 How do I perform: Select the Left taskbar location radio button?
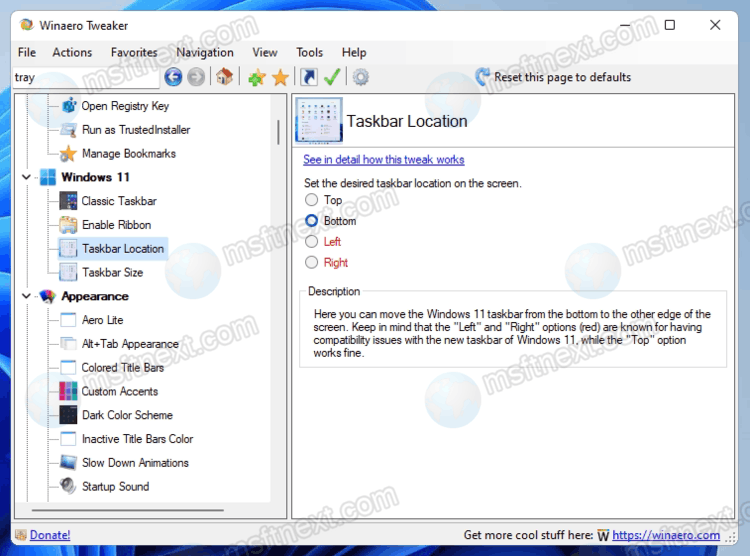tap(311, 242)
